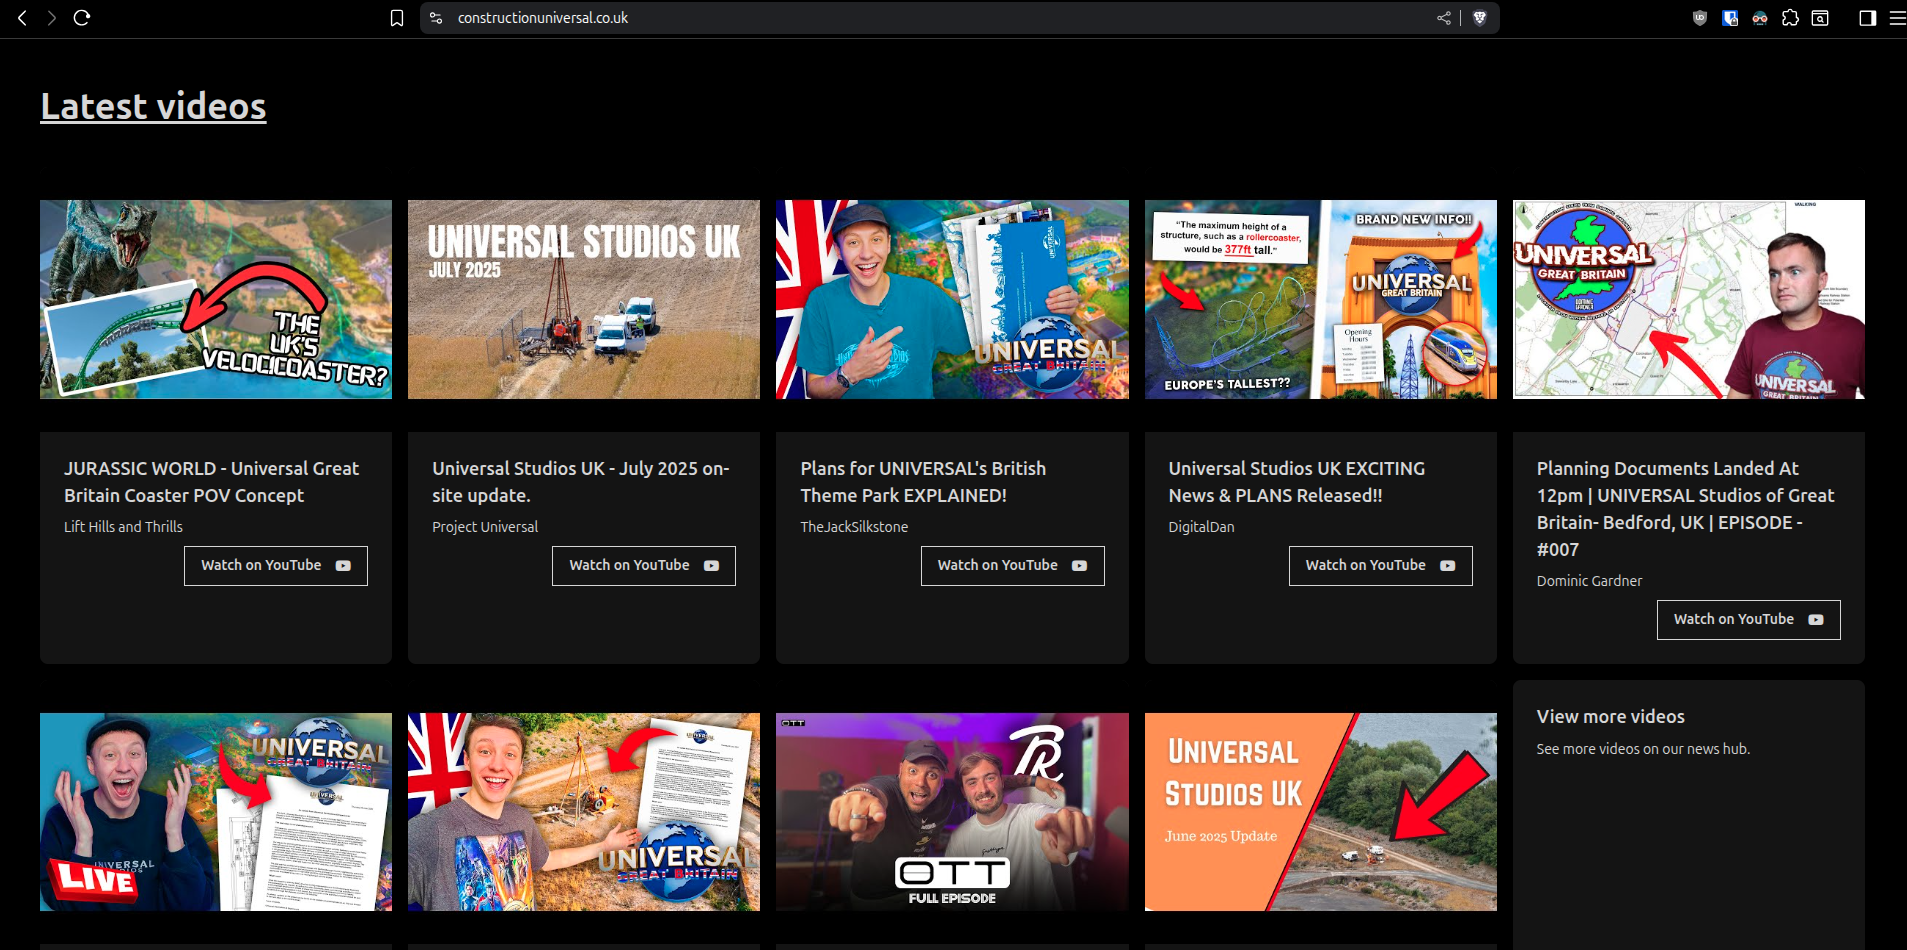Reload the current page

coord(82,18)
